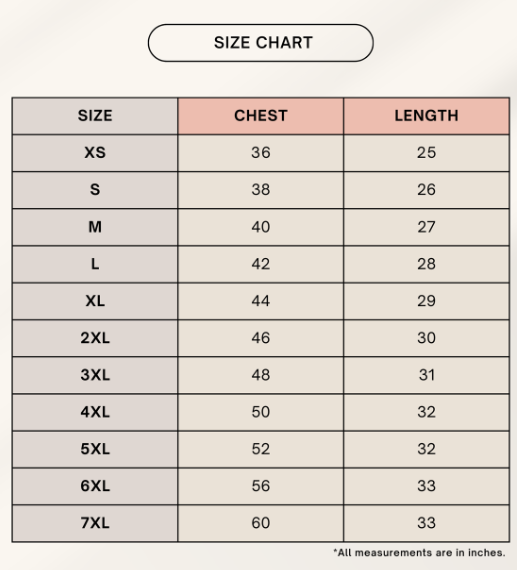Click the XS size row label
The height and width of the screenshot is (570, 517).
coord(95,153)
